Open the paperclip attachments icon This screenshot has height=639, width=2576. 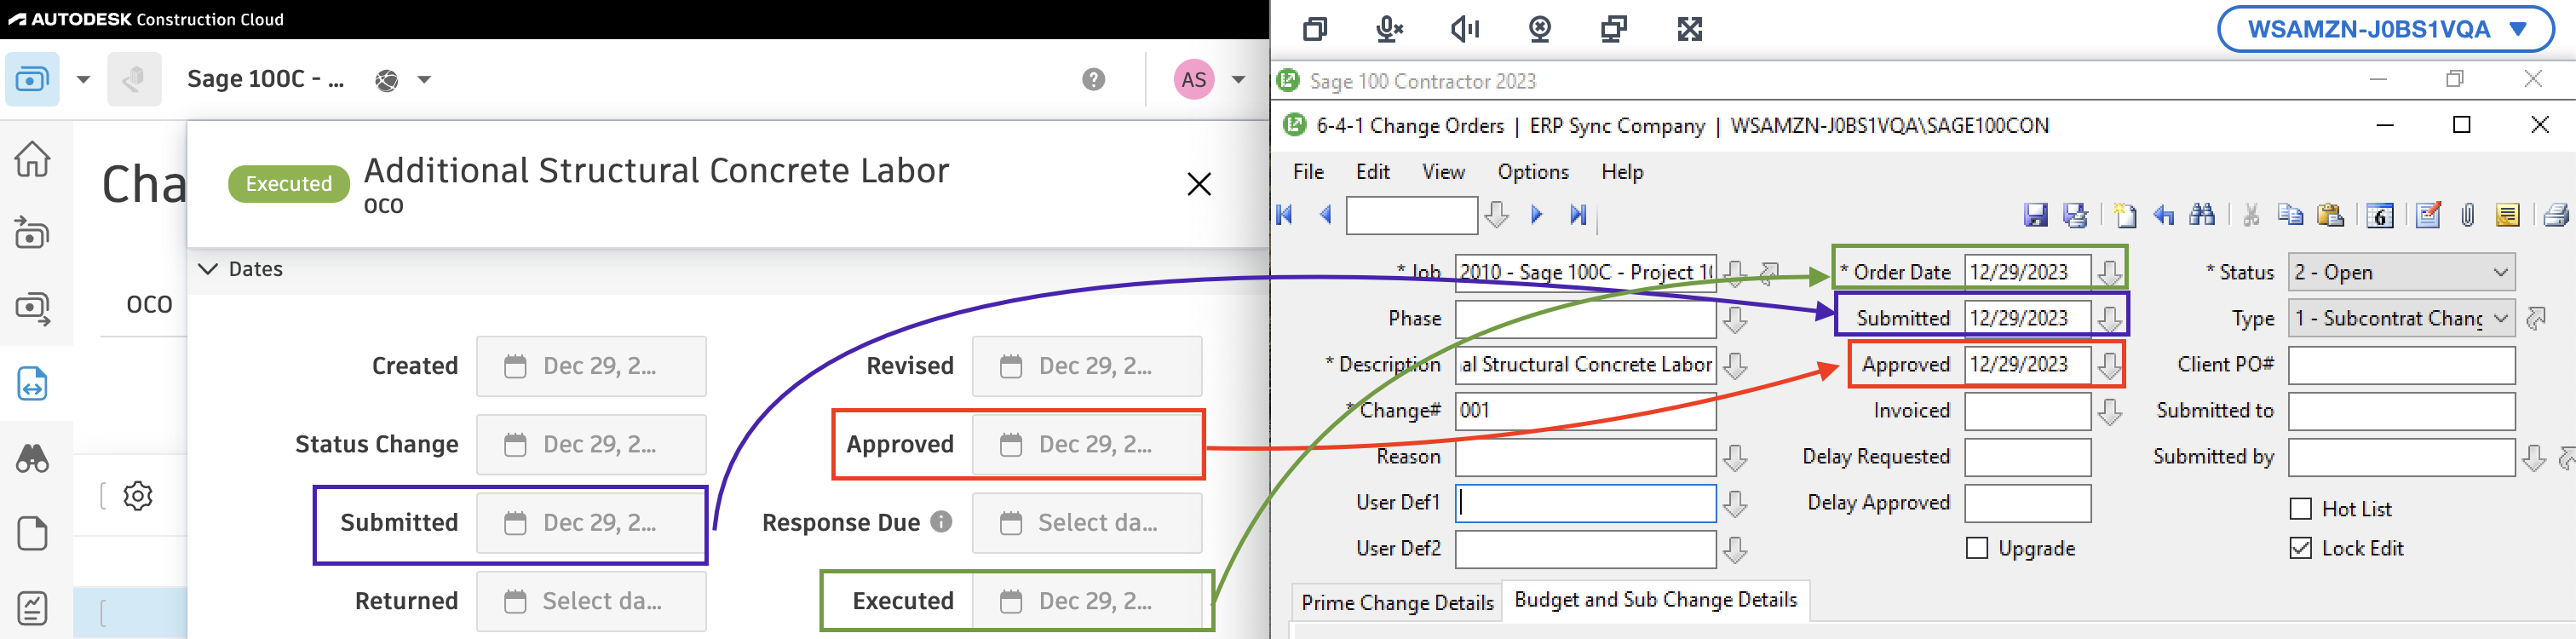[x=2467, y=215]
